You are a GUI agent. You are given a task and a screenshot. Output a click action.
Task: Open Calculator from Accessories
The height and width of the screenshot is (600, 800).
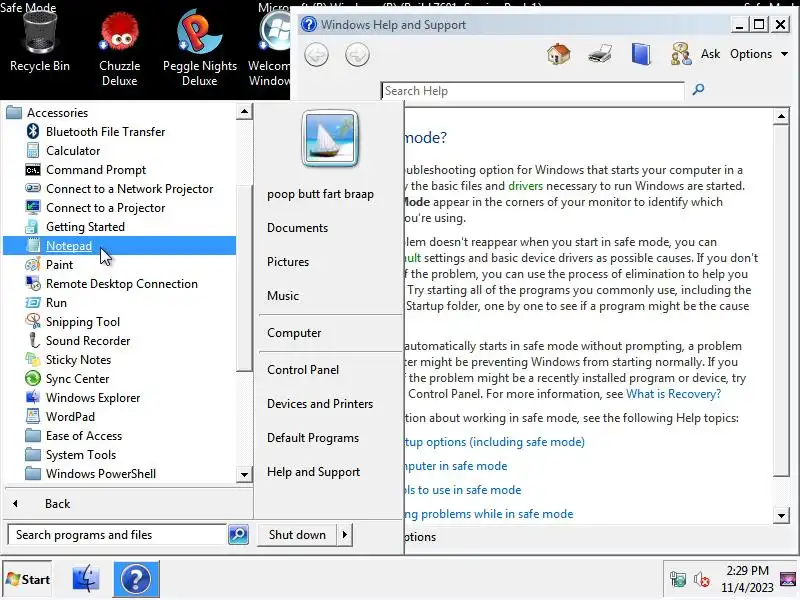coord(119,151)
